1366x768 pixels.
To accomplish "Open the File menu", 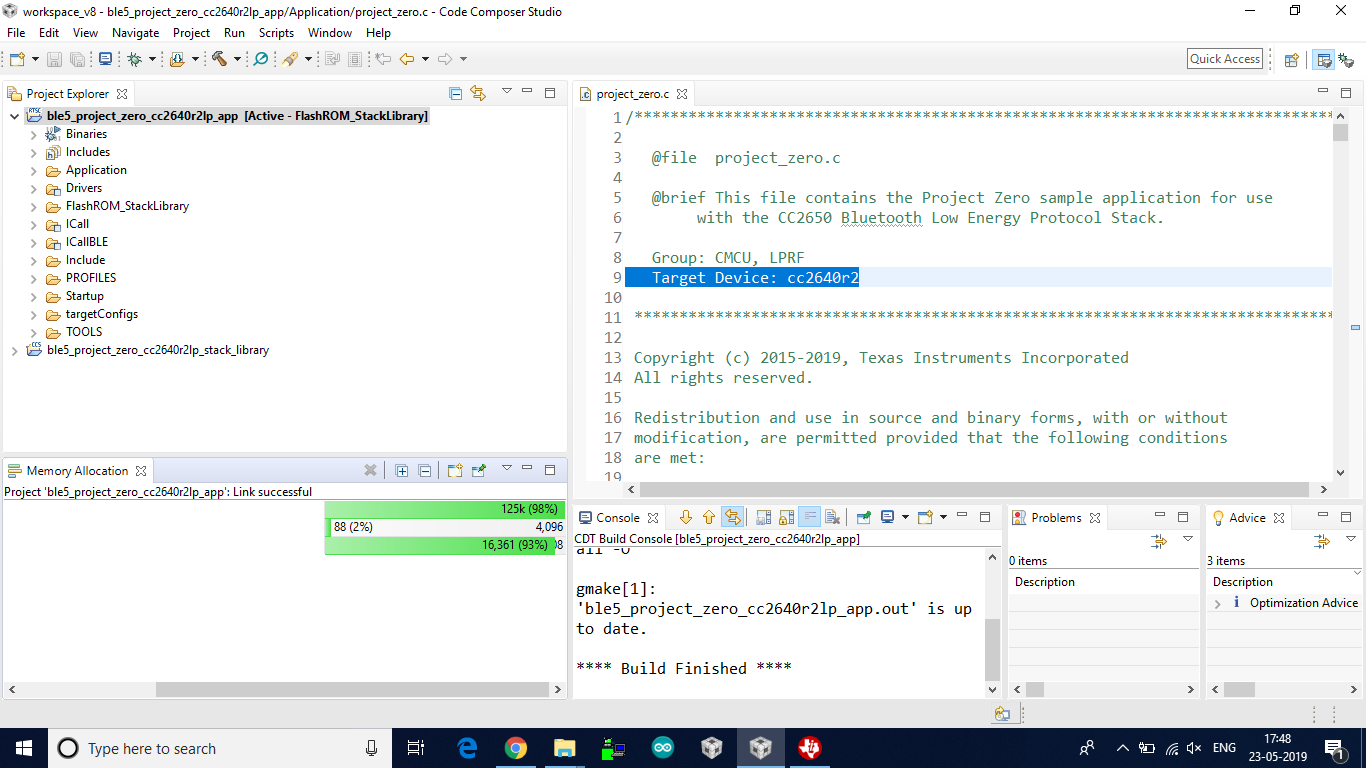I will (16, 33).
